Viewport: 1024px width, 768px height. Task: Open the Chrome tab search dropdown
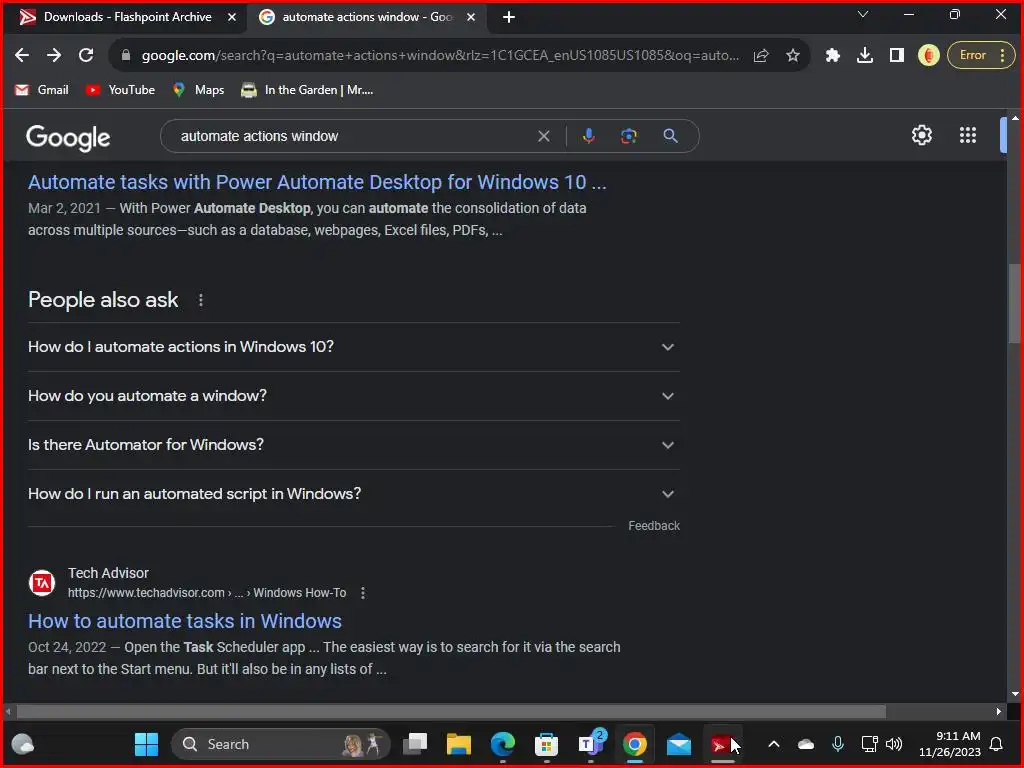[863, 14]
